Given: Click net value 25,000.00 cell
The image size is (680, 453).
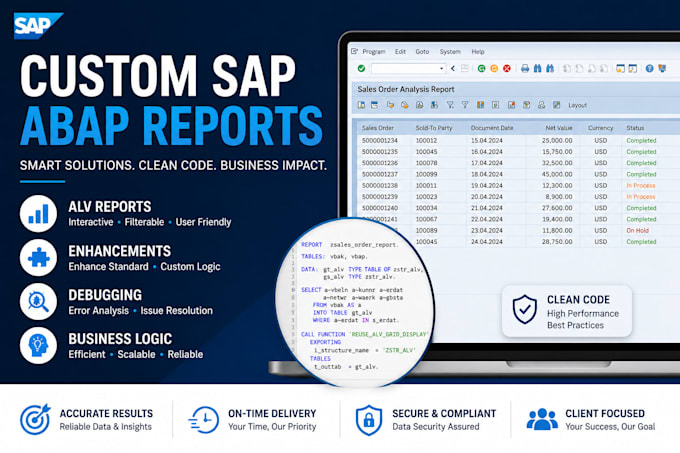Looking at the screenshot, I should point(557,140).
